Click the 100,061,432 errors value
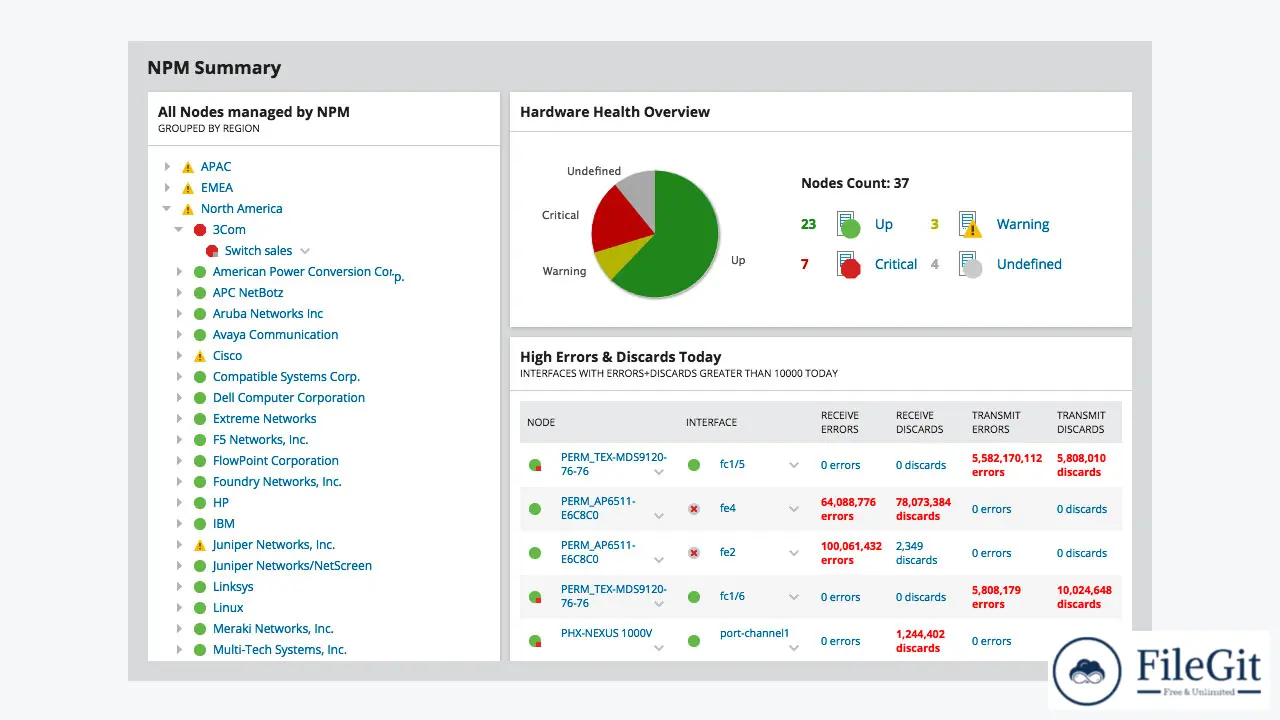Viewport: 1280px width, 720px height. click(x=851, y=553)
